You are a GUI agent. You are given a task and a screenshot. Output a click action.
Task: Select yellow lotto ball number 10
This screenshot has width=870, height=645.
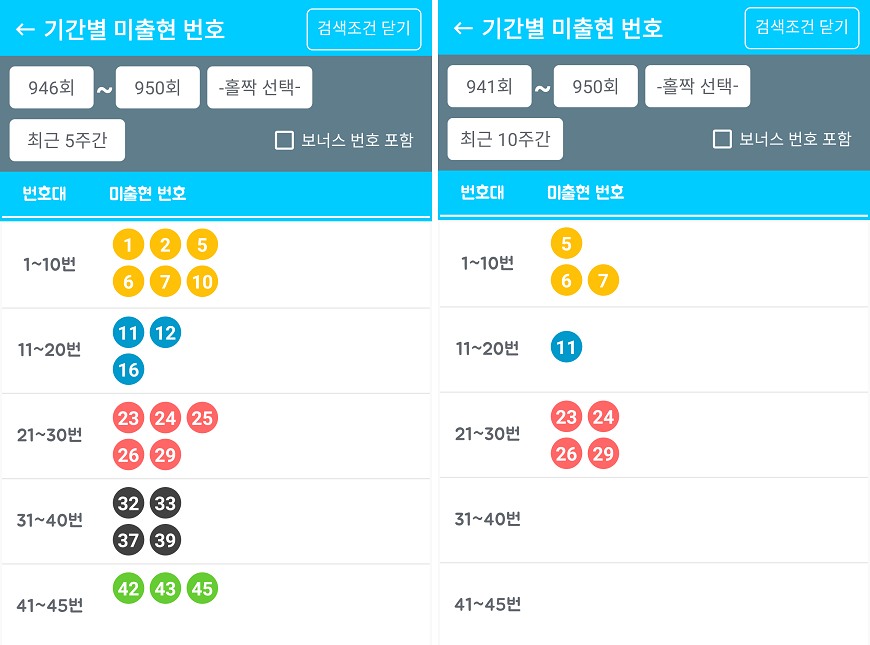(x=202, y=282)
